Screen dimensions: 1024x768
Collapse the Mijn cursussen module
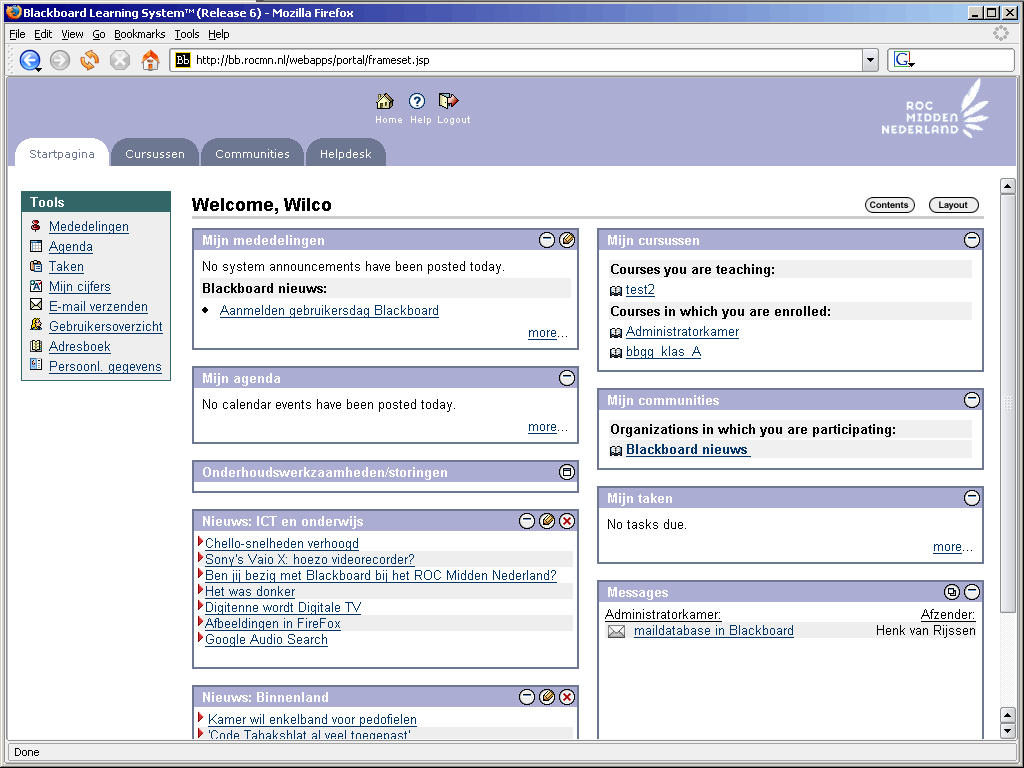972,240
